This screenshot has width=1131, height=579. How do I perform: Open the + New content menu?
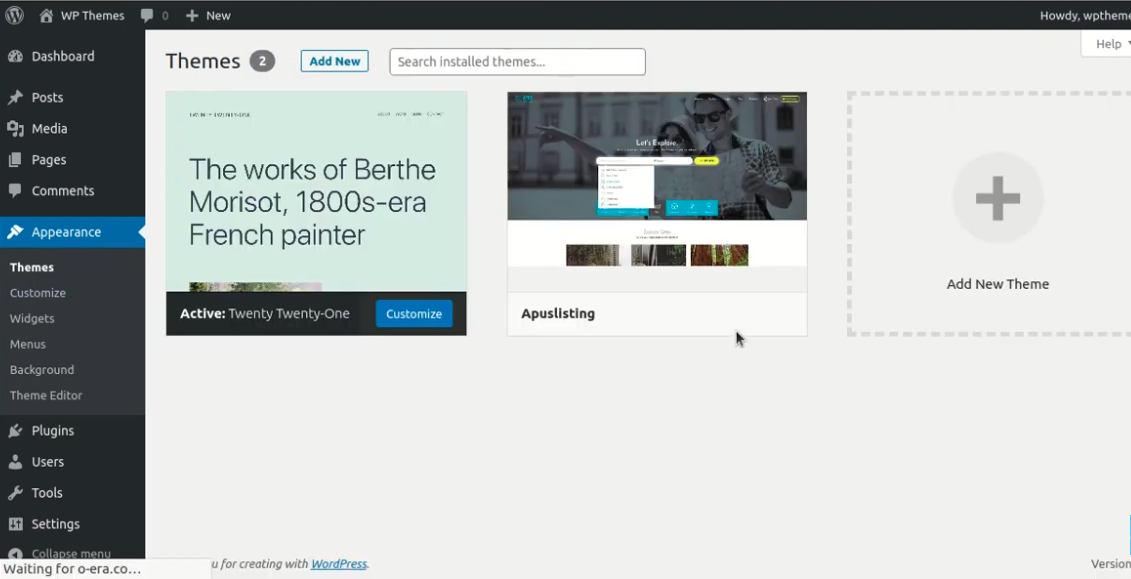(208, 15)
